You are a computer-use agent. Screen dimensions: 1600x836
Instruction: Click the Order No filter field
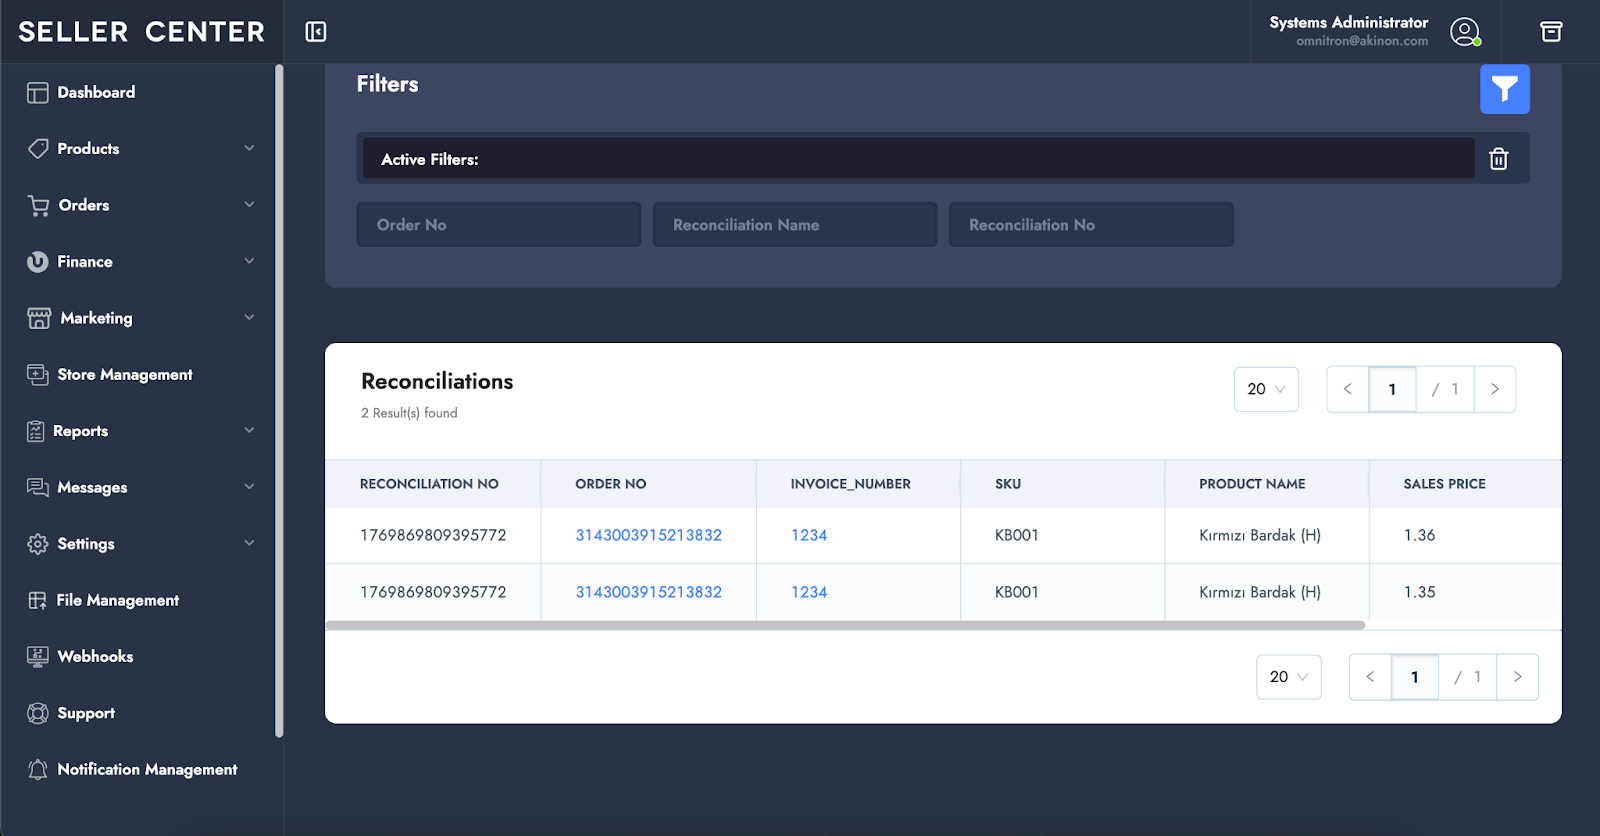tap(498, 225)
